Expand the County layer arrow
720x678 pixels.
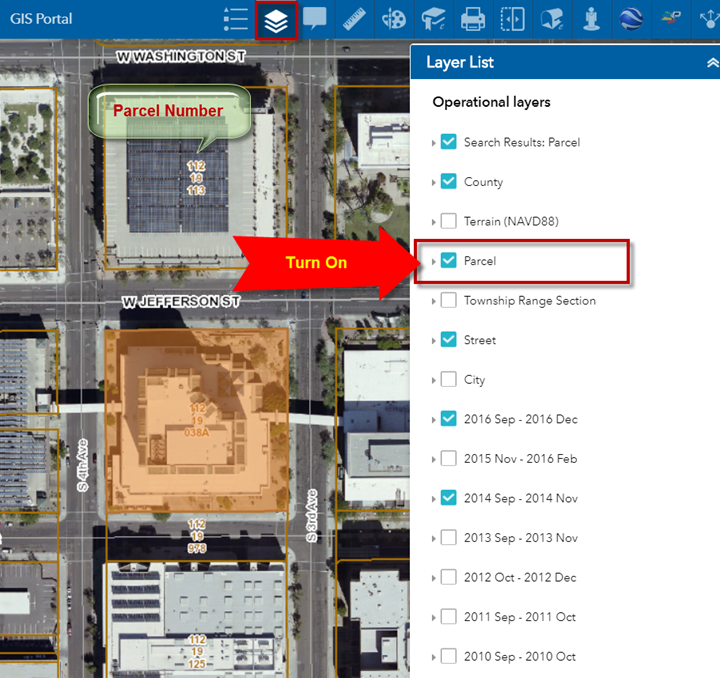click(434, 183)
